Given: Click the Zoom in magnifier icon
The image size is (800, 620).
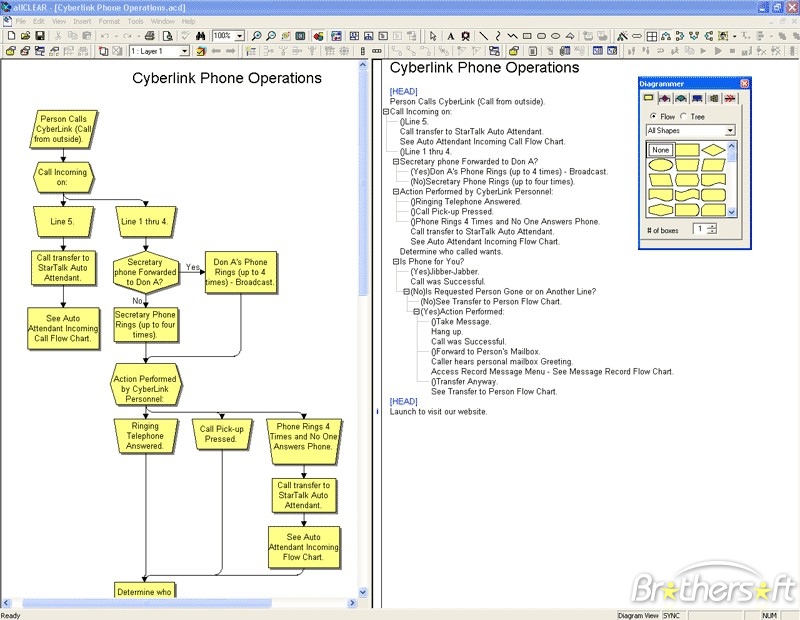Looking at the screenshot, I should click(257, 36).
